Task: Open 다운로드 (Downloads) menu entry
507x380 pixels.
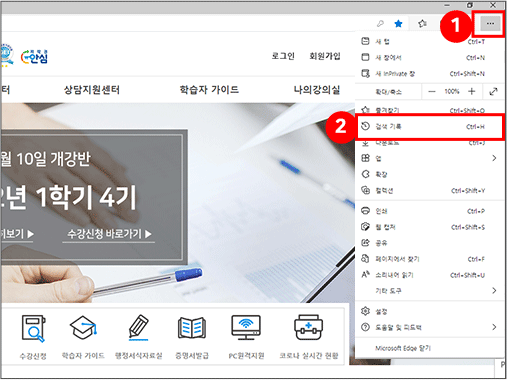Action: 430,143
